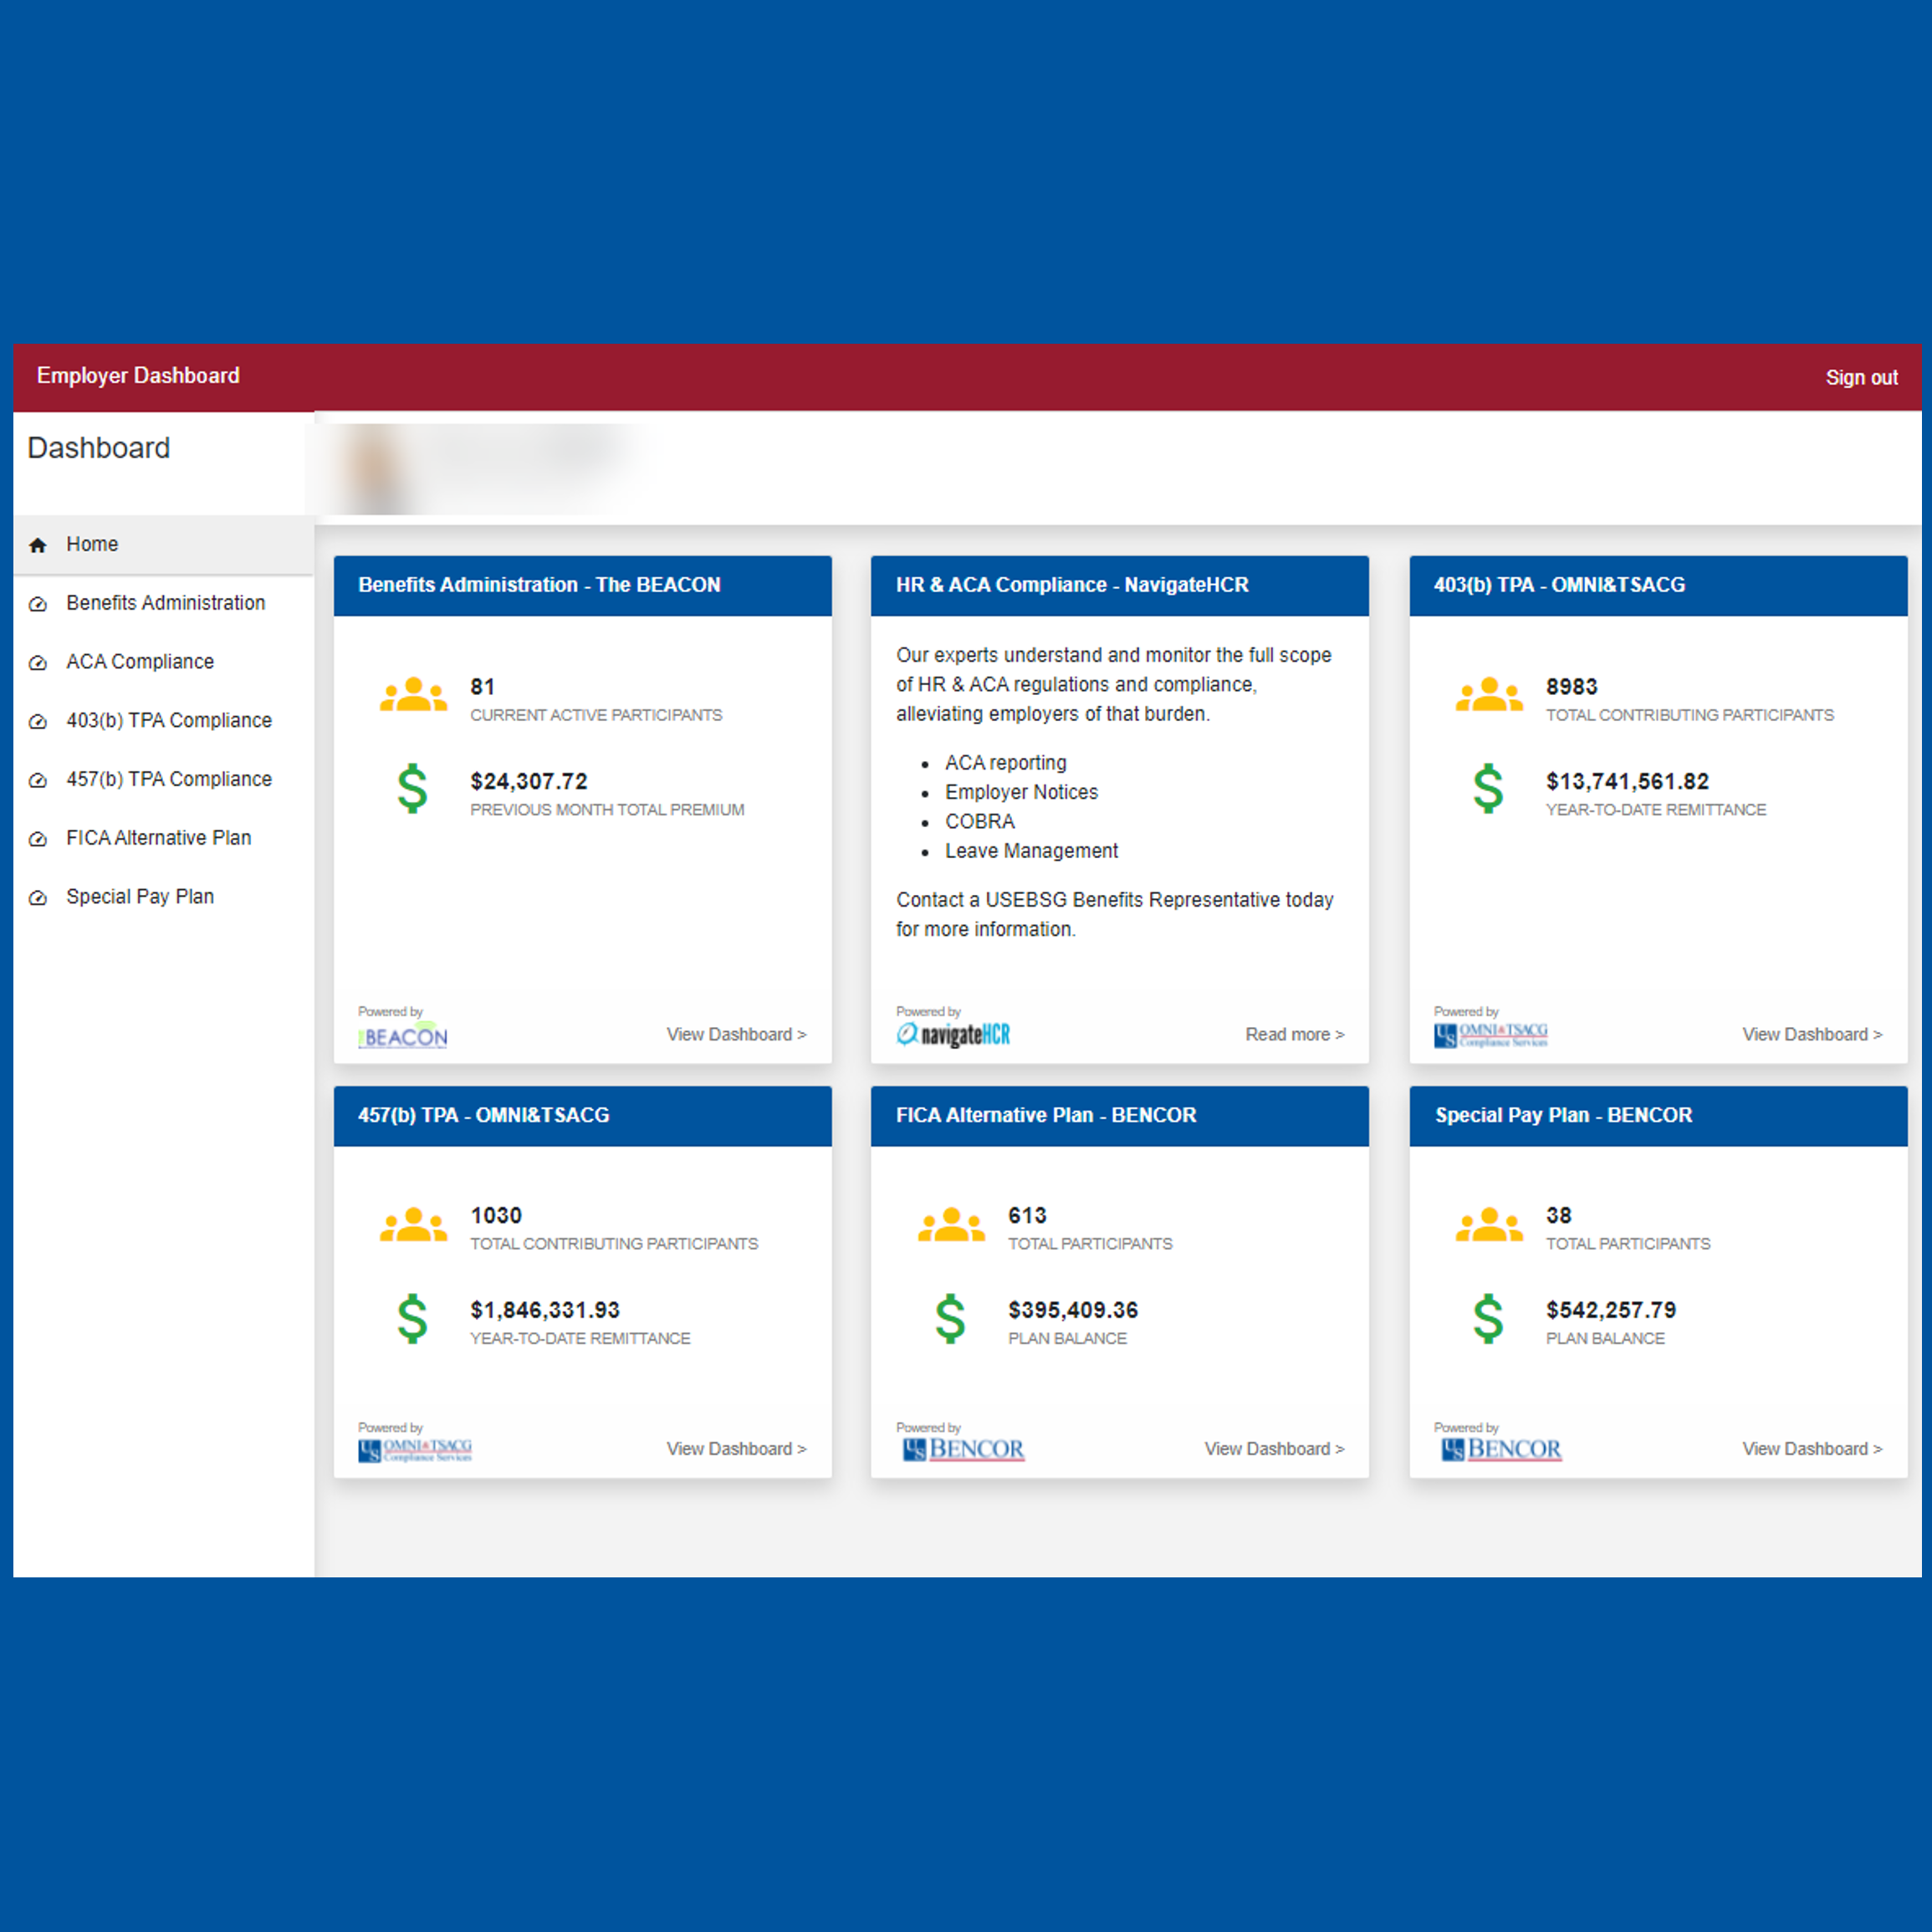Click participants icon next to 1030
Viewport: 1932px width, 1932px height.
click(413, 1224)
